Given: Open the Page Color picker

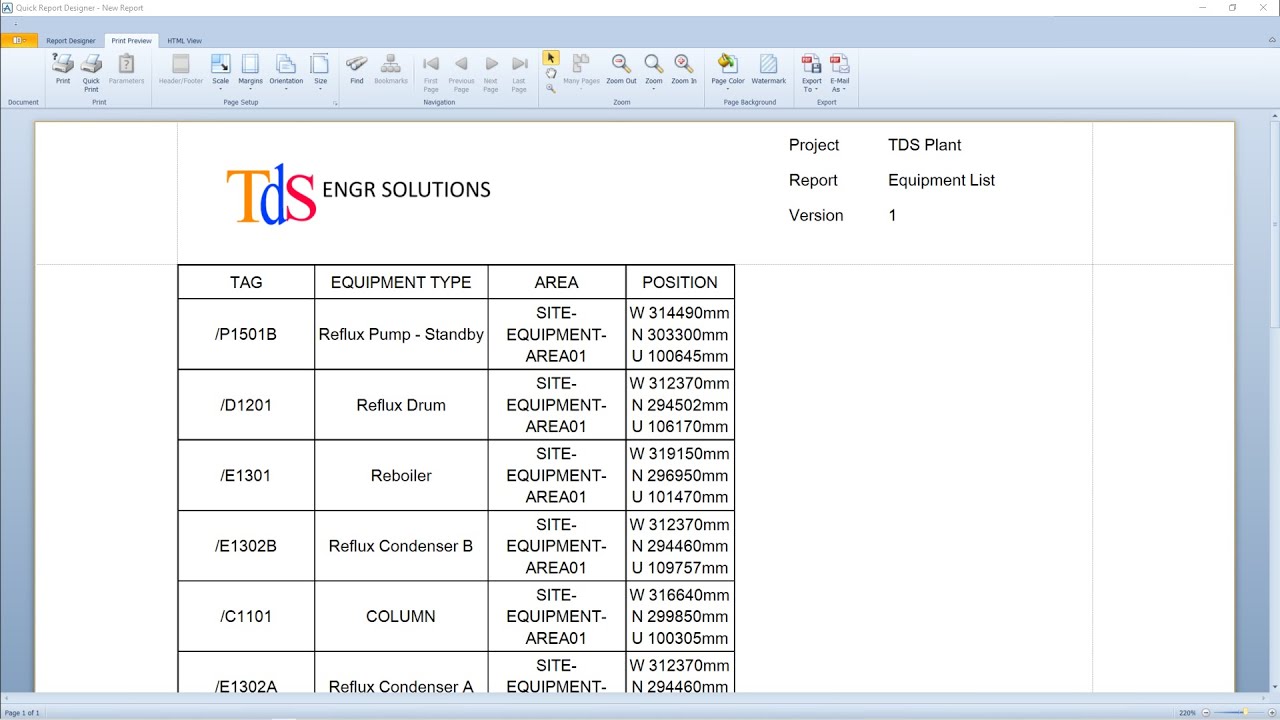Looking at the screenshot, I should coord(728,72).
